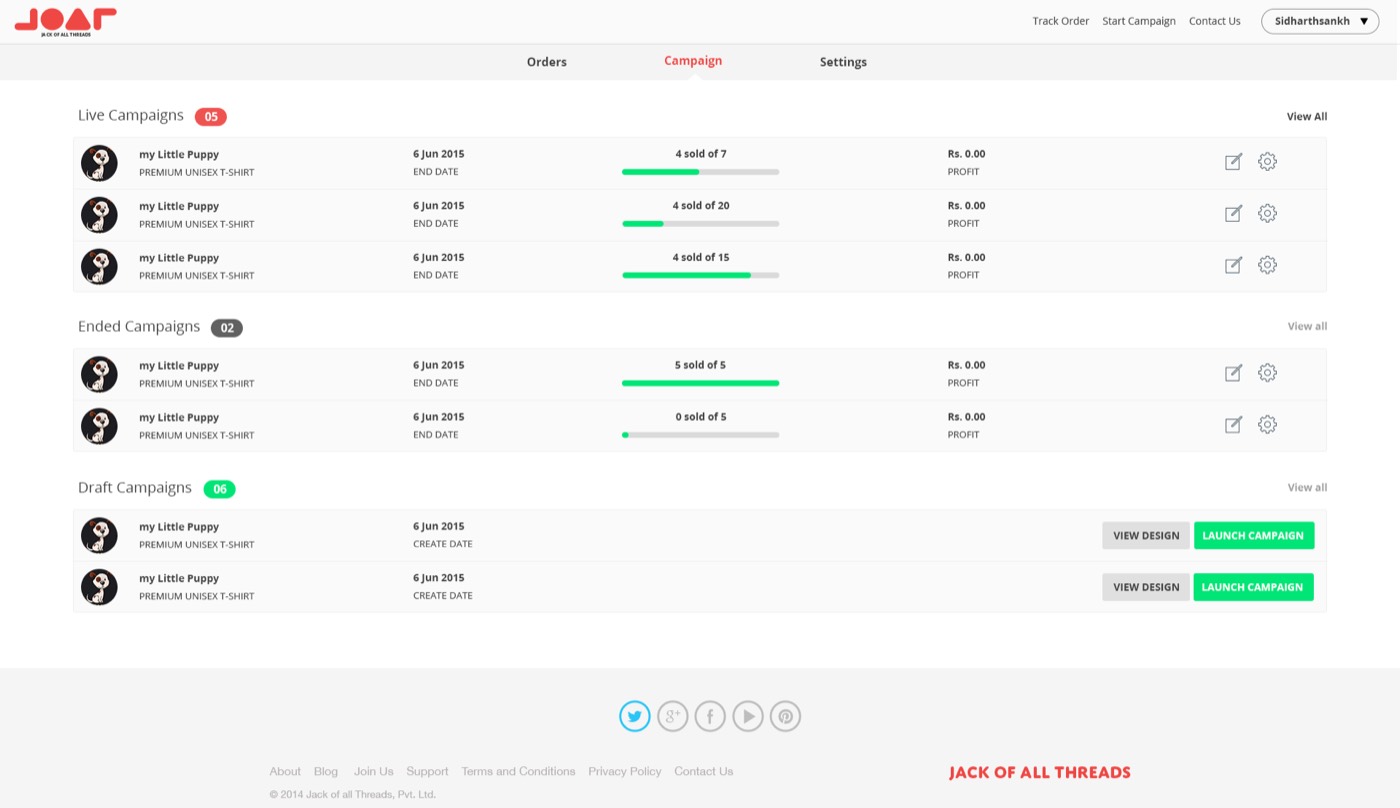Click the Draft Campaigns count badge 06

(219, 489)
